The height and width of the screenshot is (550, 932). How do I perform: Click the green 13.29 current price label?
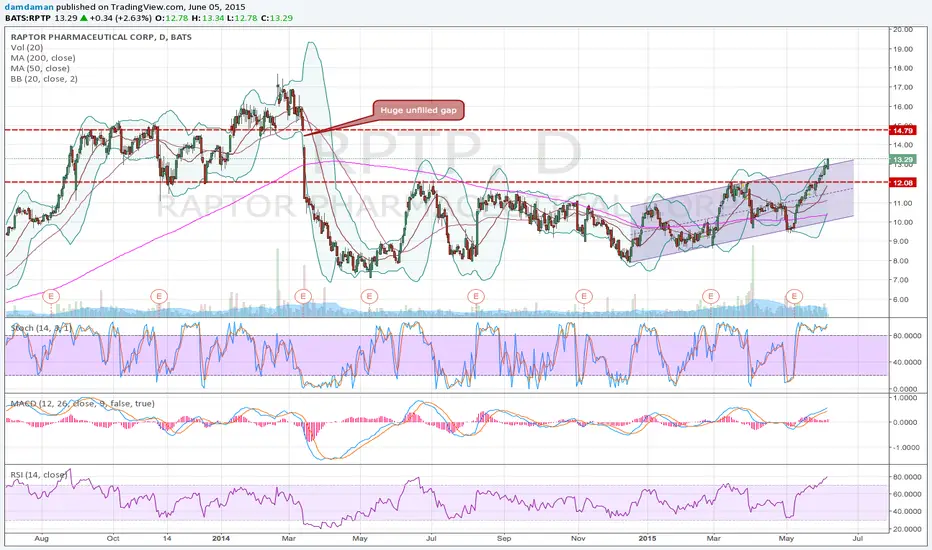coord(903,159)
